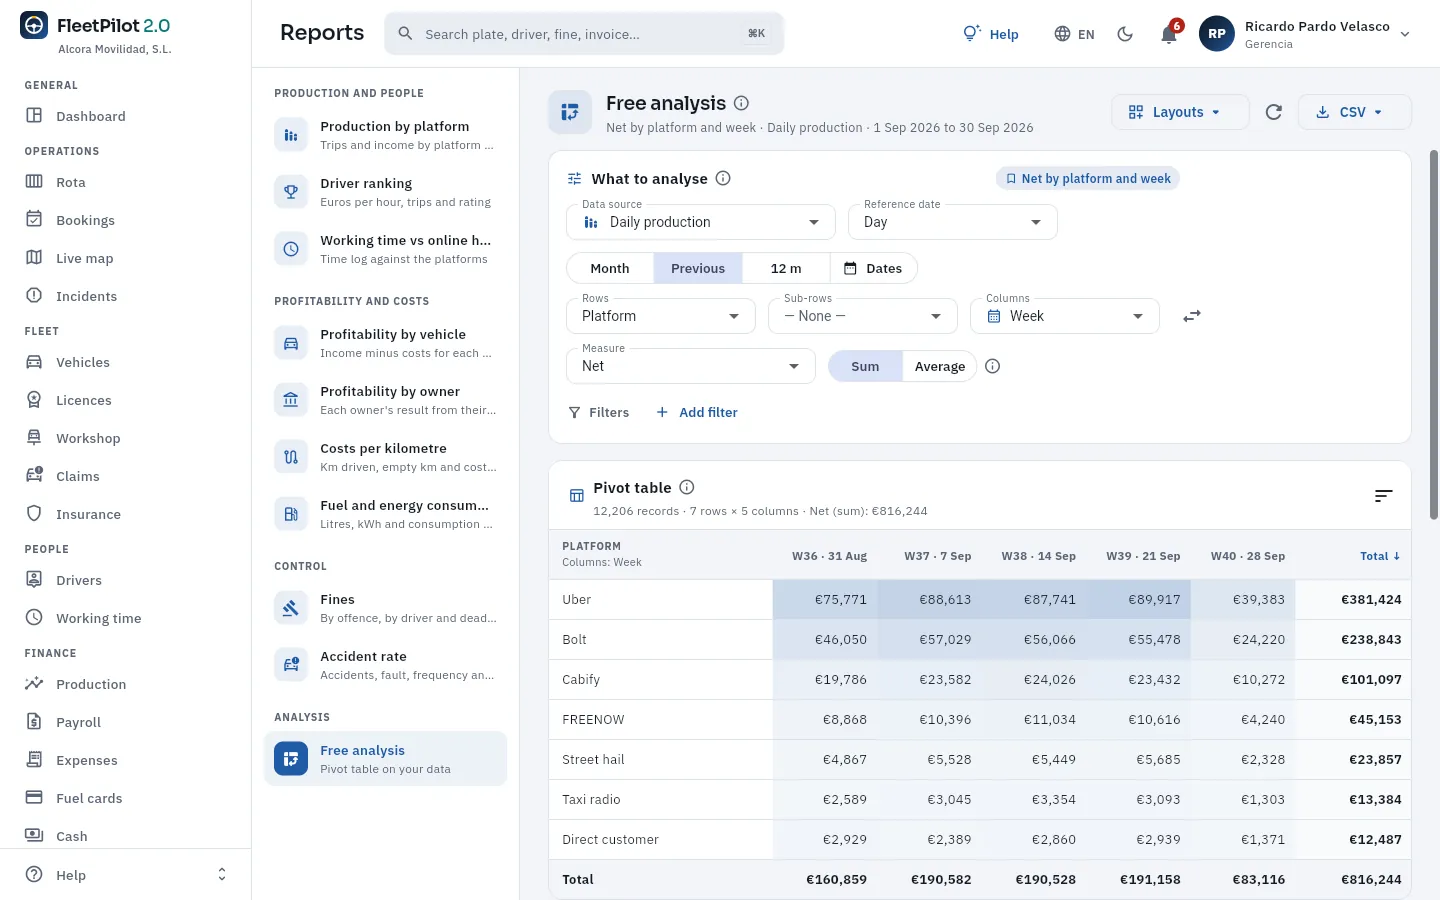Image resolution: width=1440 pixels, height=900 pixels.
Task: Click Add filter
Action: point(697,412)
